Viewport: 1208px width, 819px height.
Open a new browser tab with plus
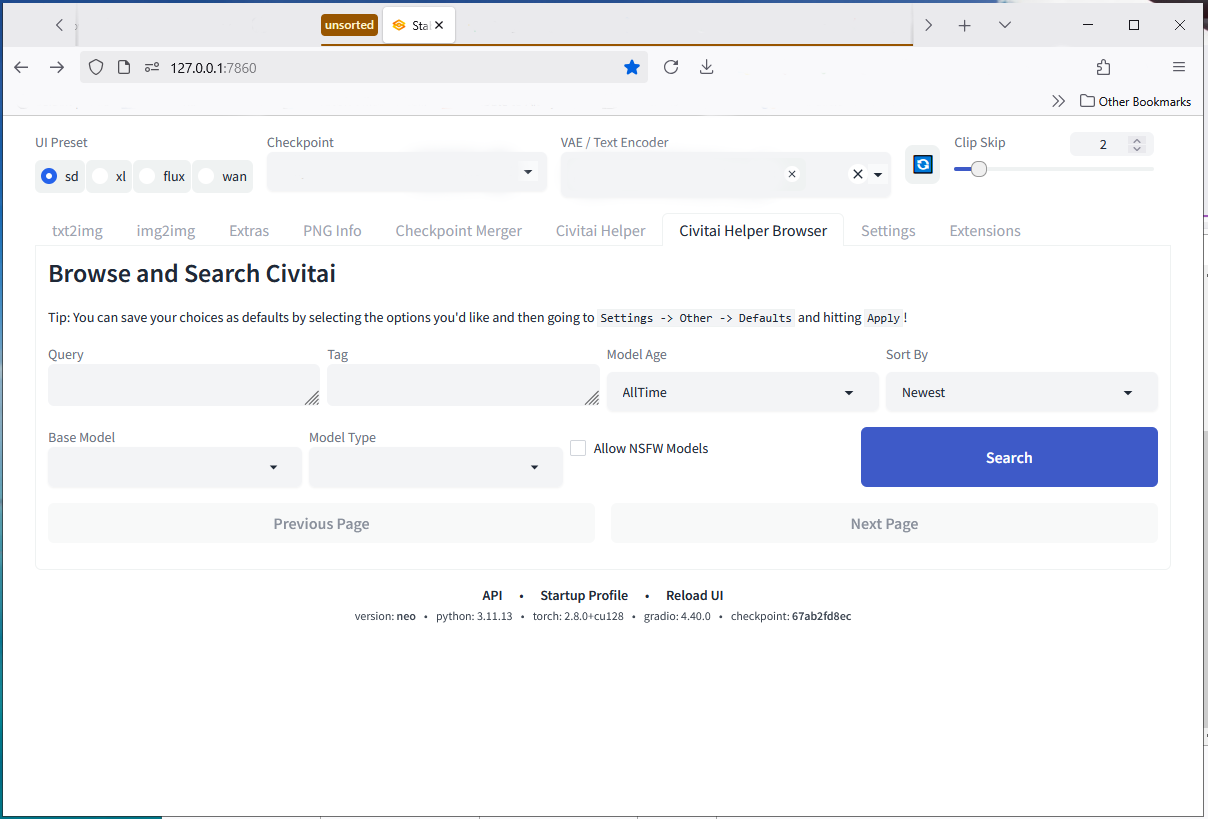point(964,25)
